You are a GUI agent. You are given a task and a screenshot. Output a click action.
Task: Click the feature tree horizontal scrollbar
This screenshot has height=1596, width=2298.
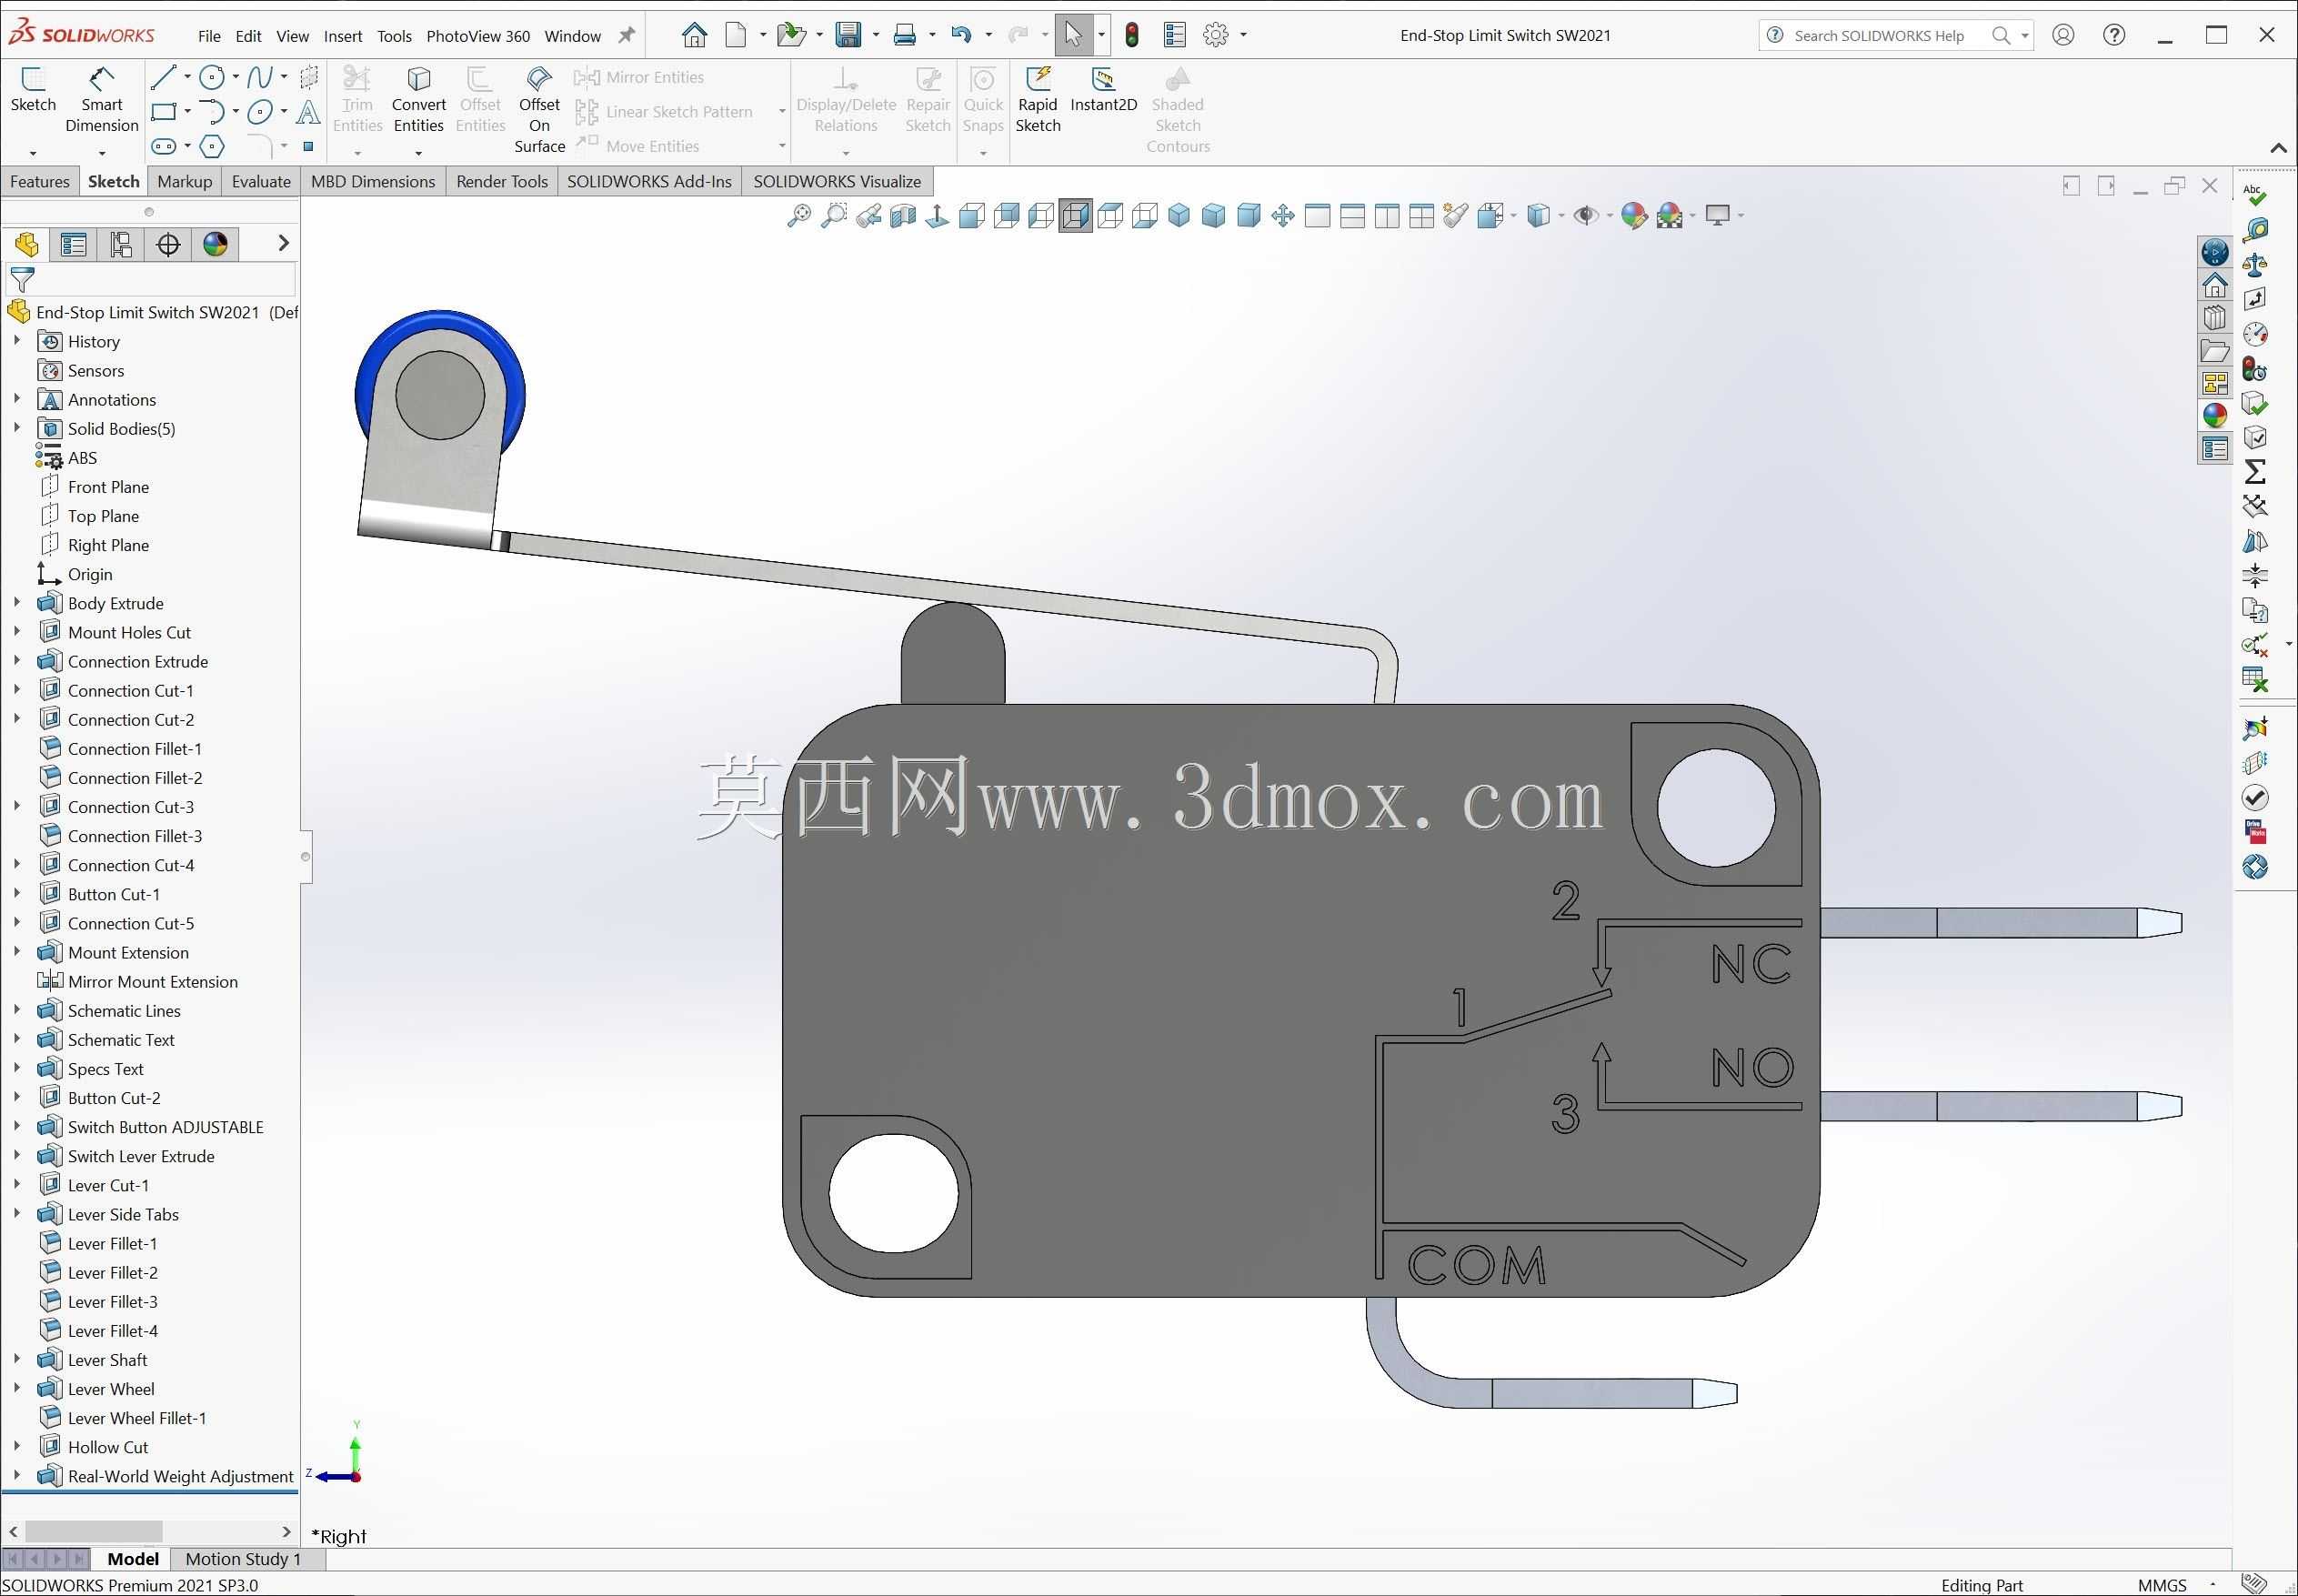tap(150, 1531)
